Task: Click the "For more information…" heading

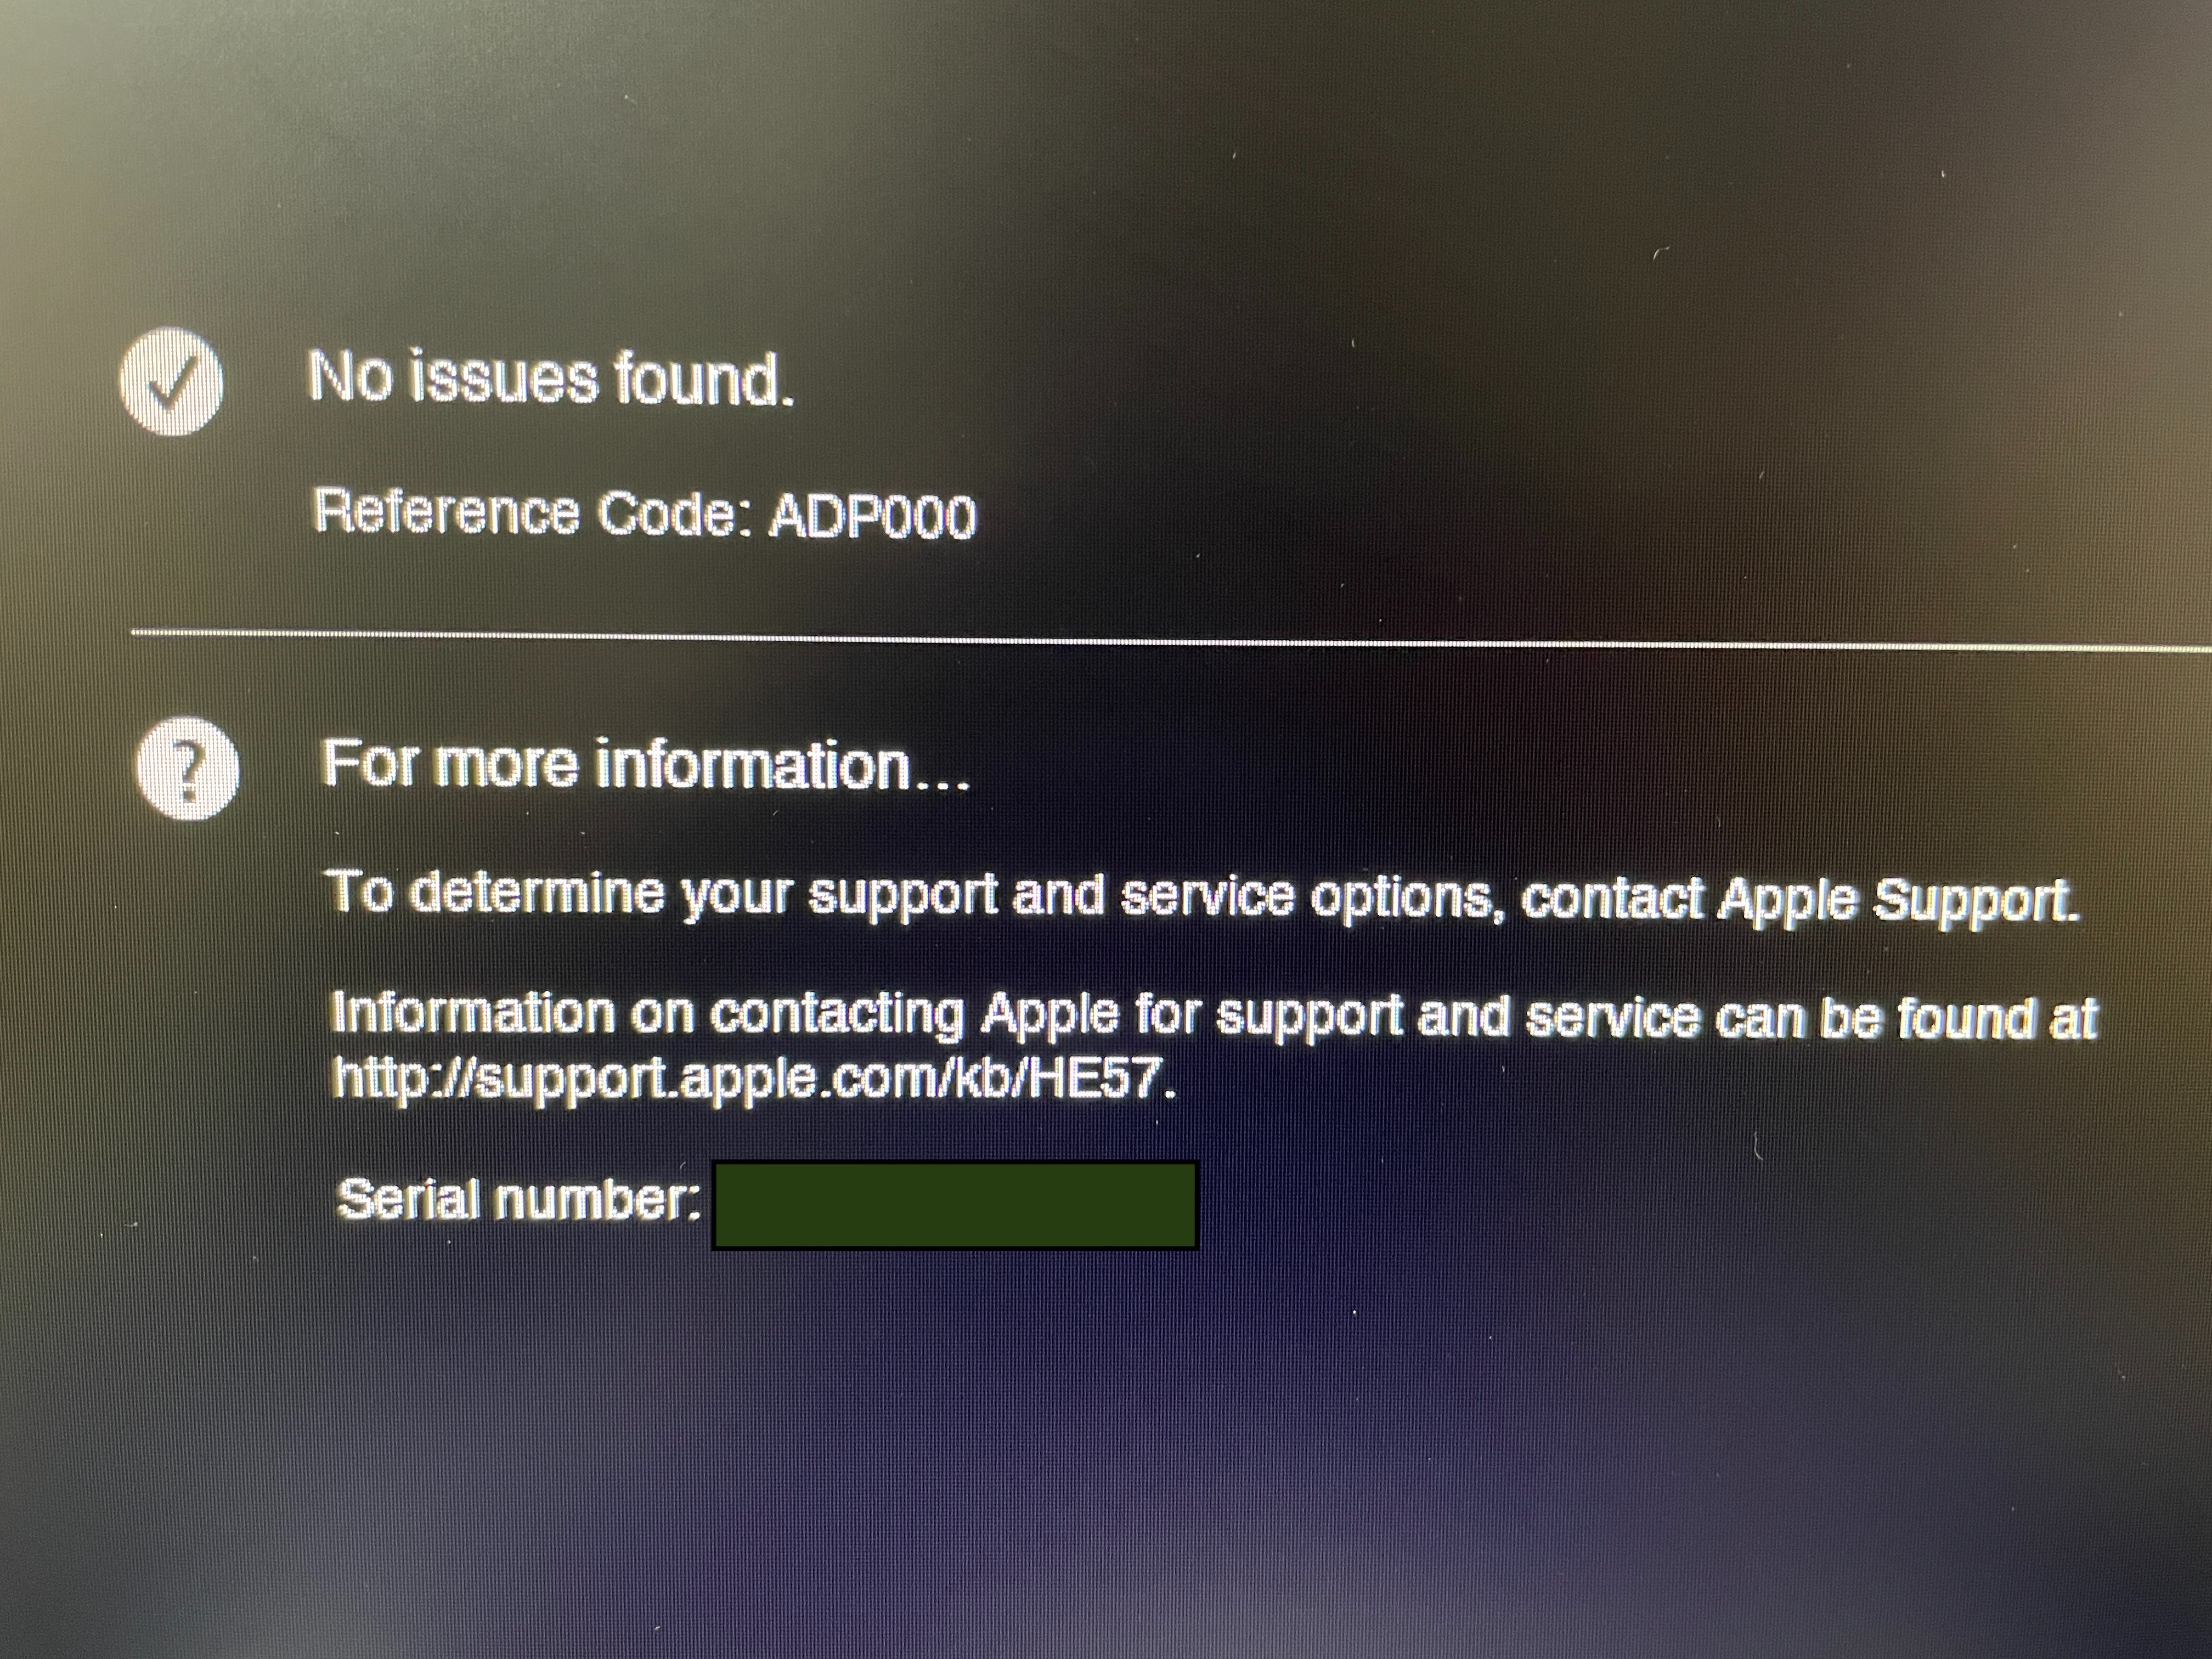Action: point(646,765)
